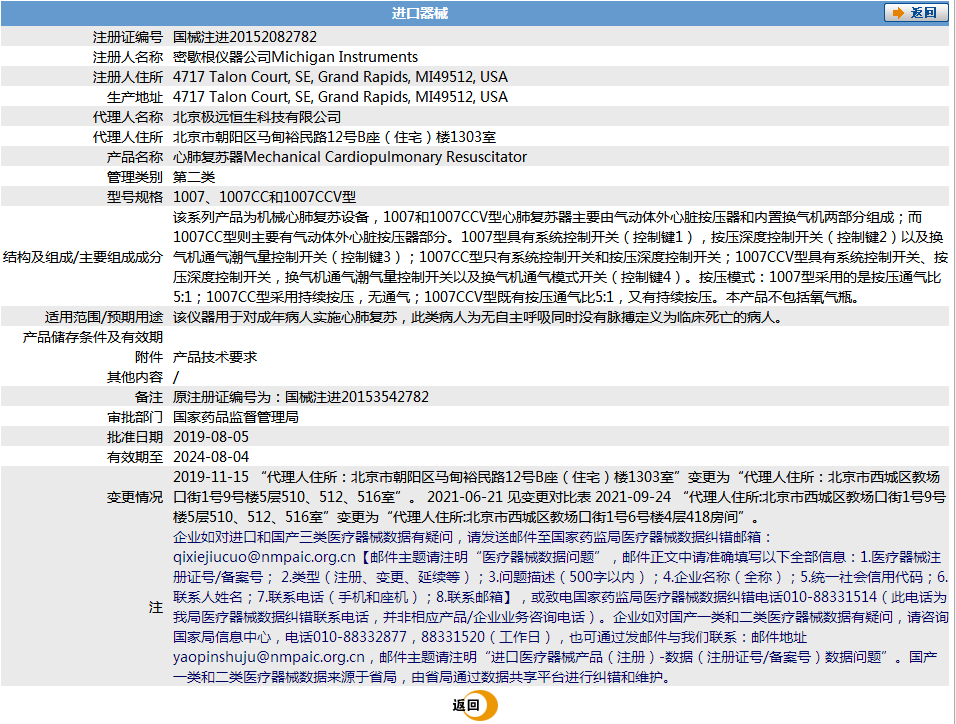
Task: Click the orange arrow icon in top 返回 button
Action: (897, 13)
